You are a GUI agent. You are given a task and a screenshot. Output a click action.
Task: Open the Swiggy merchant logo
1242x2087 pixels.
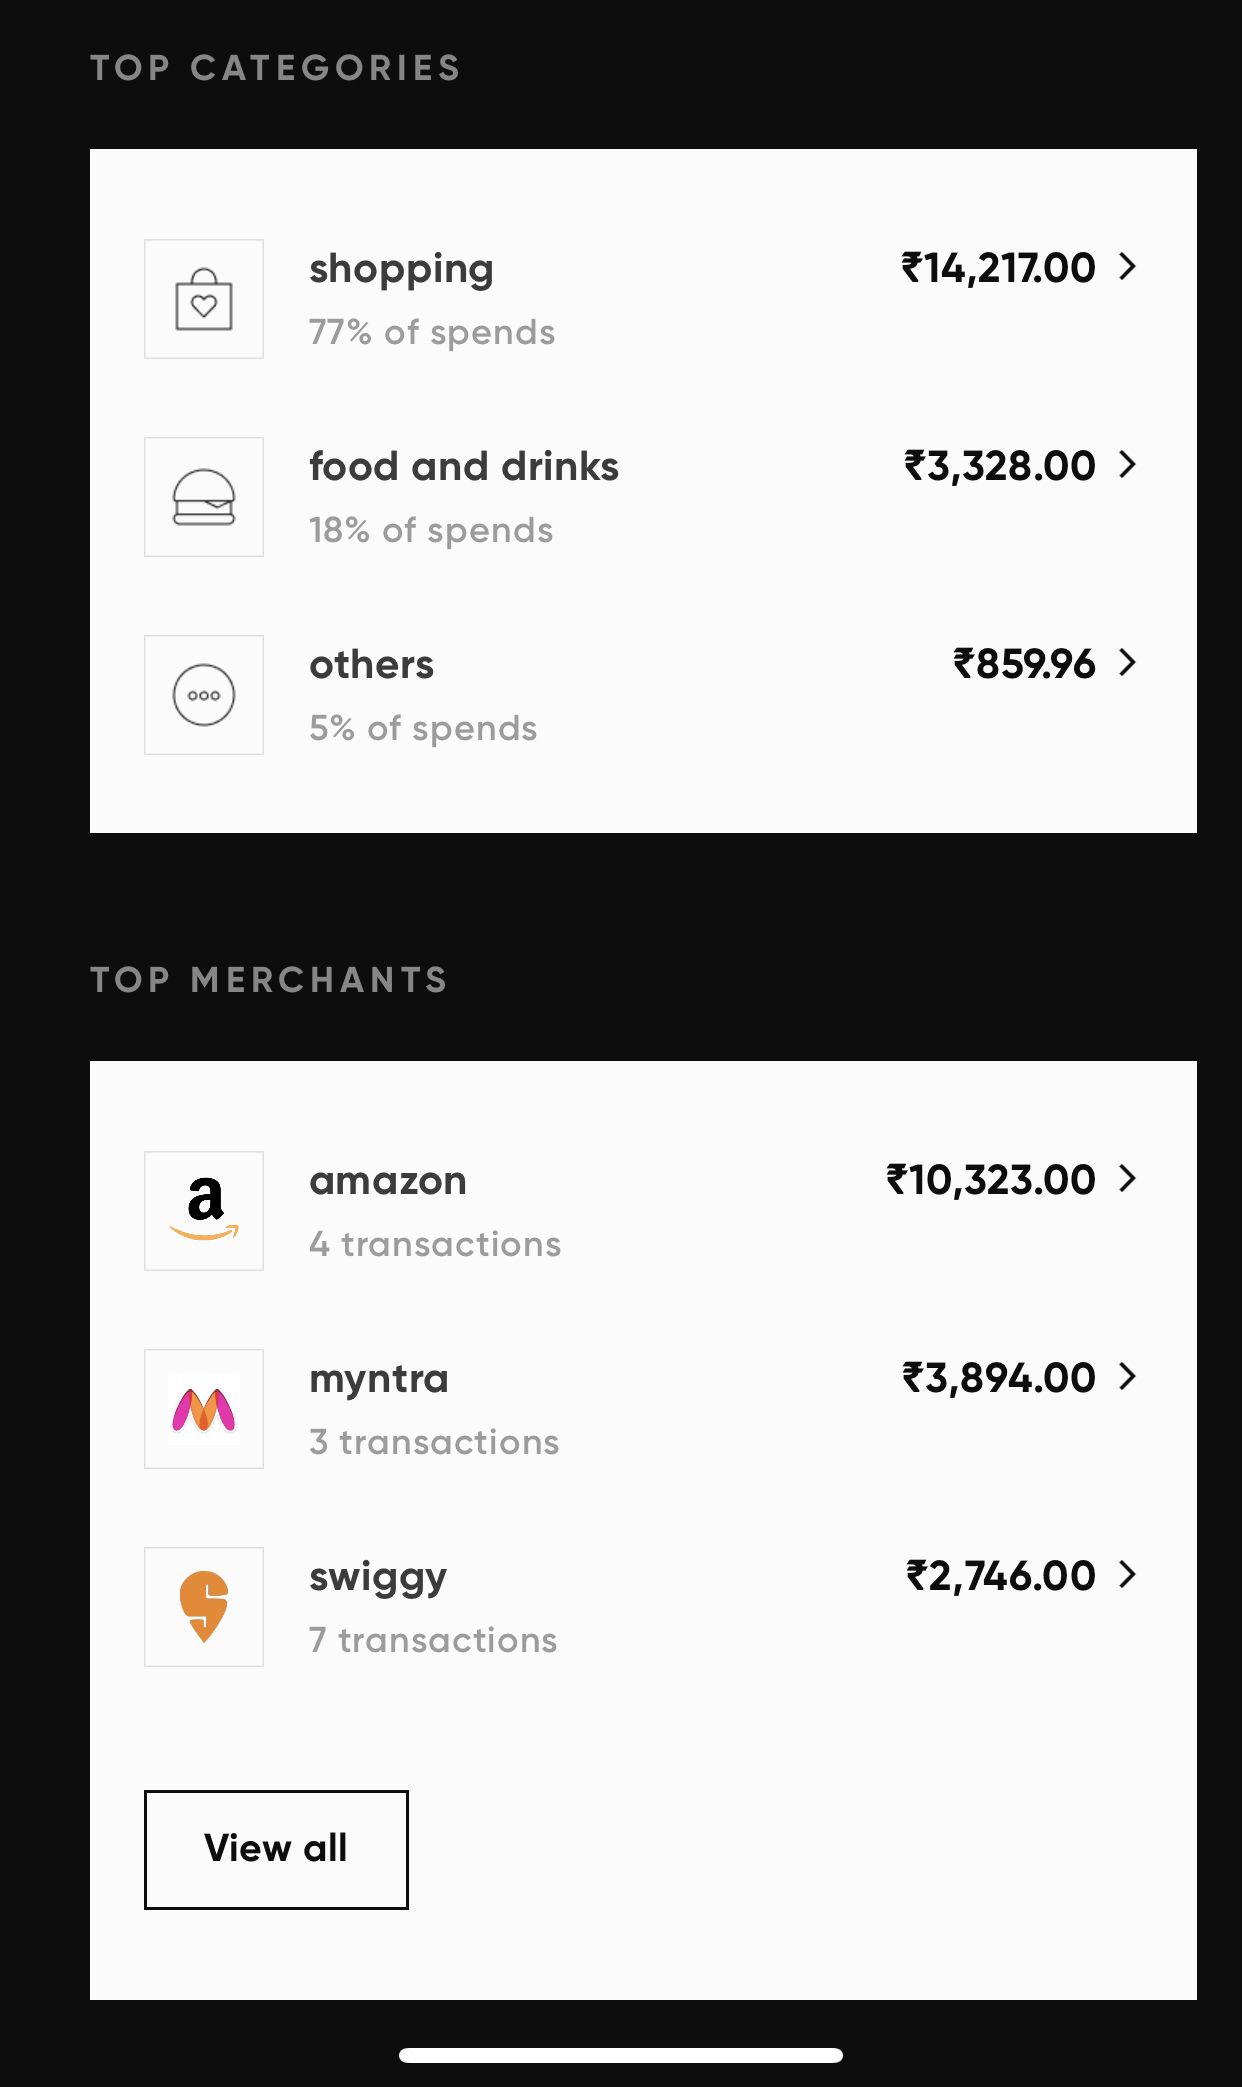[x=204, y=1607]
